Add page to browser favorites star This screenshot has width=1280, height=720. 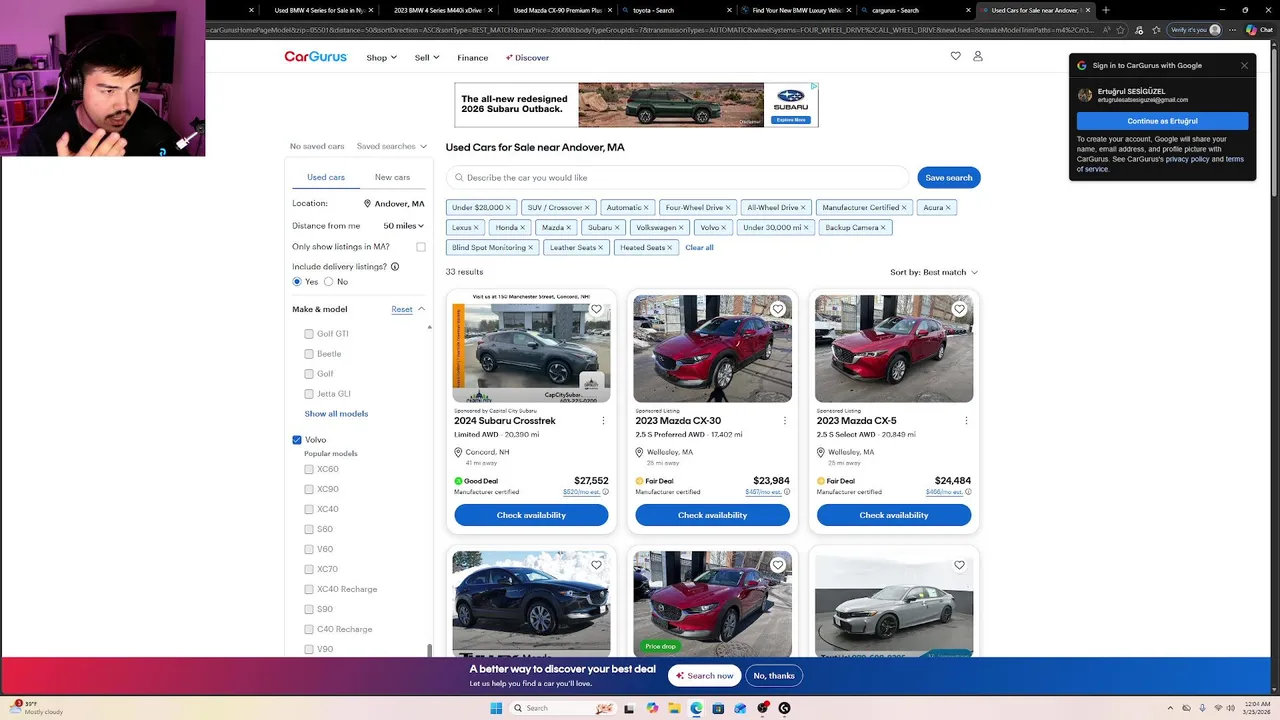pos(1122,30)
